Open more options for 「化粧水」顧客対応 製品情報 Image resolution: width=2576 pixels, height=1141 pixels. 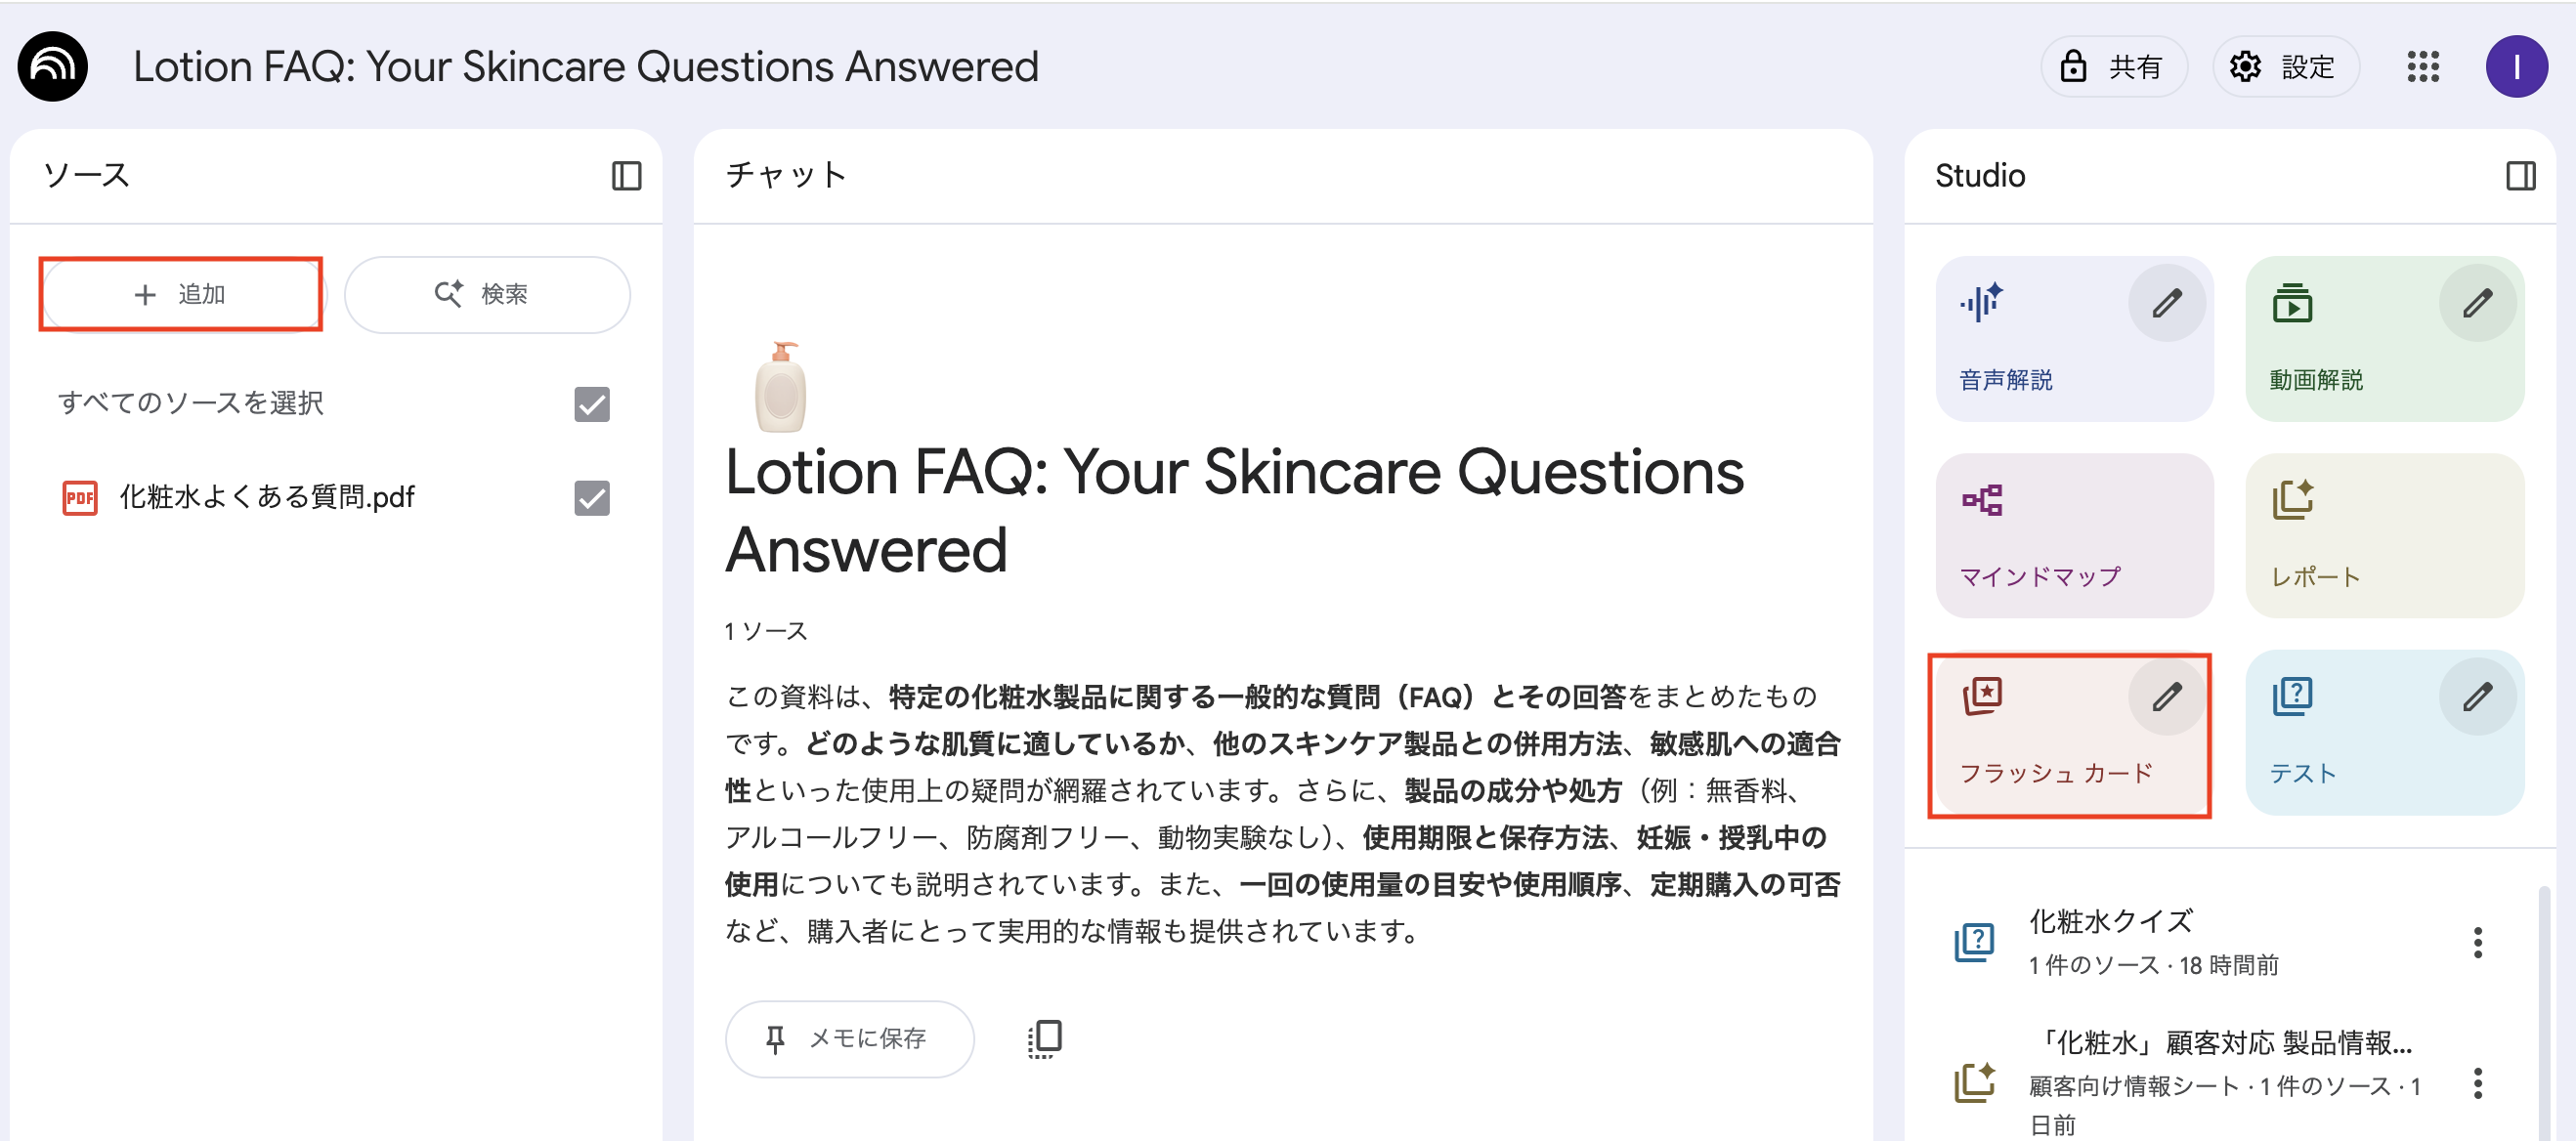[x=2477, y=1083]
